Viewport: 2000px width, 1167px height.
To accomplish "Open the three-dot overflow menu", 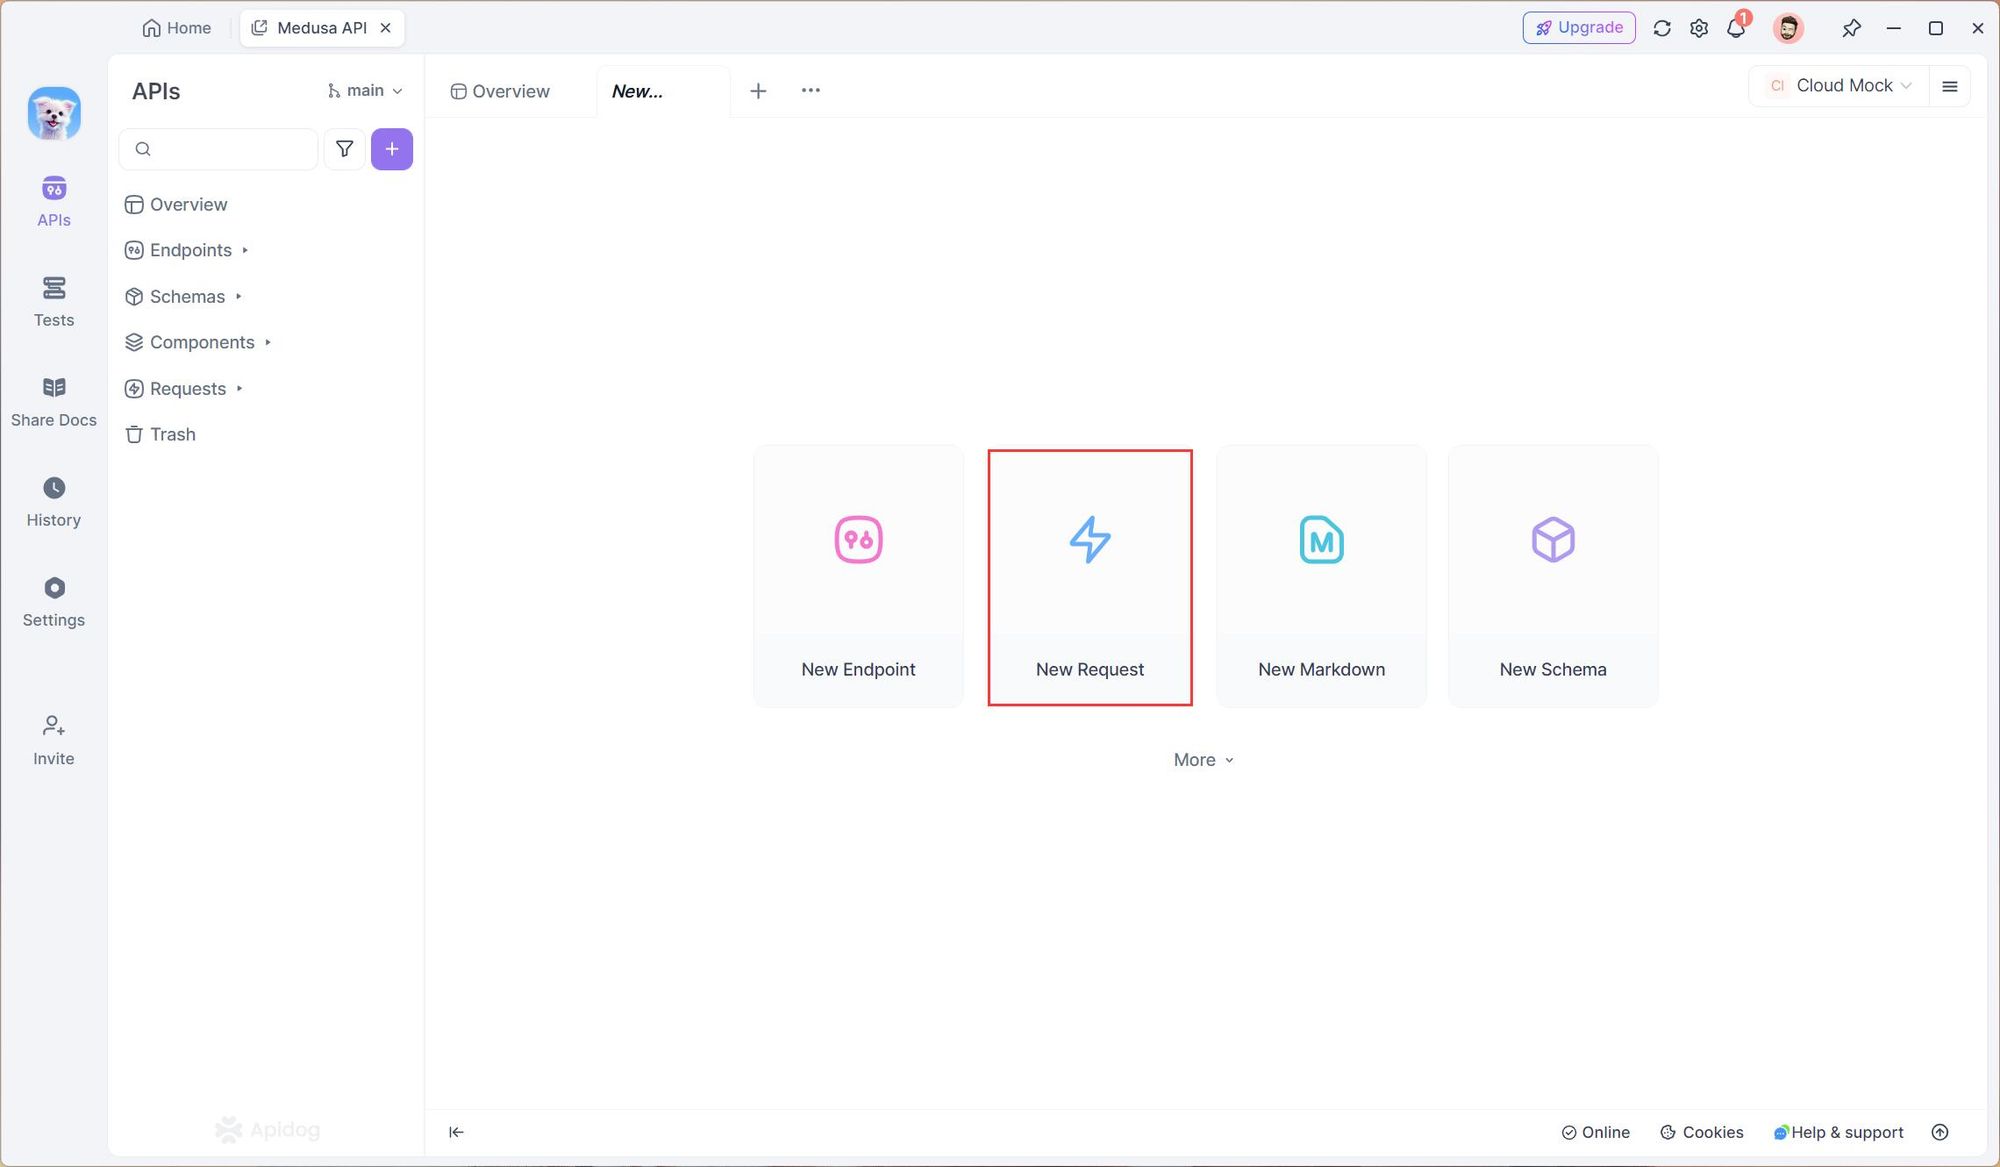I will [x=810, y=89].
